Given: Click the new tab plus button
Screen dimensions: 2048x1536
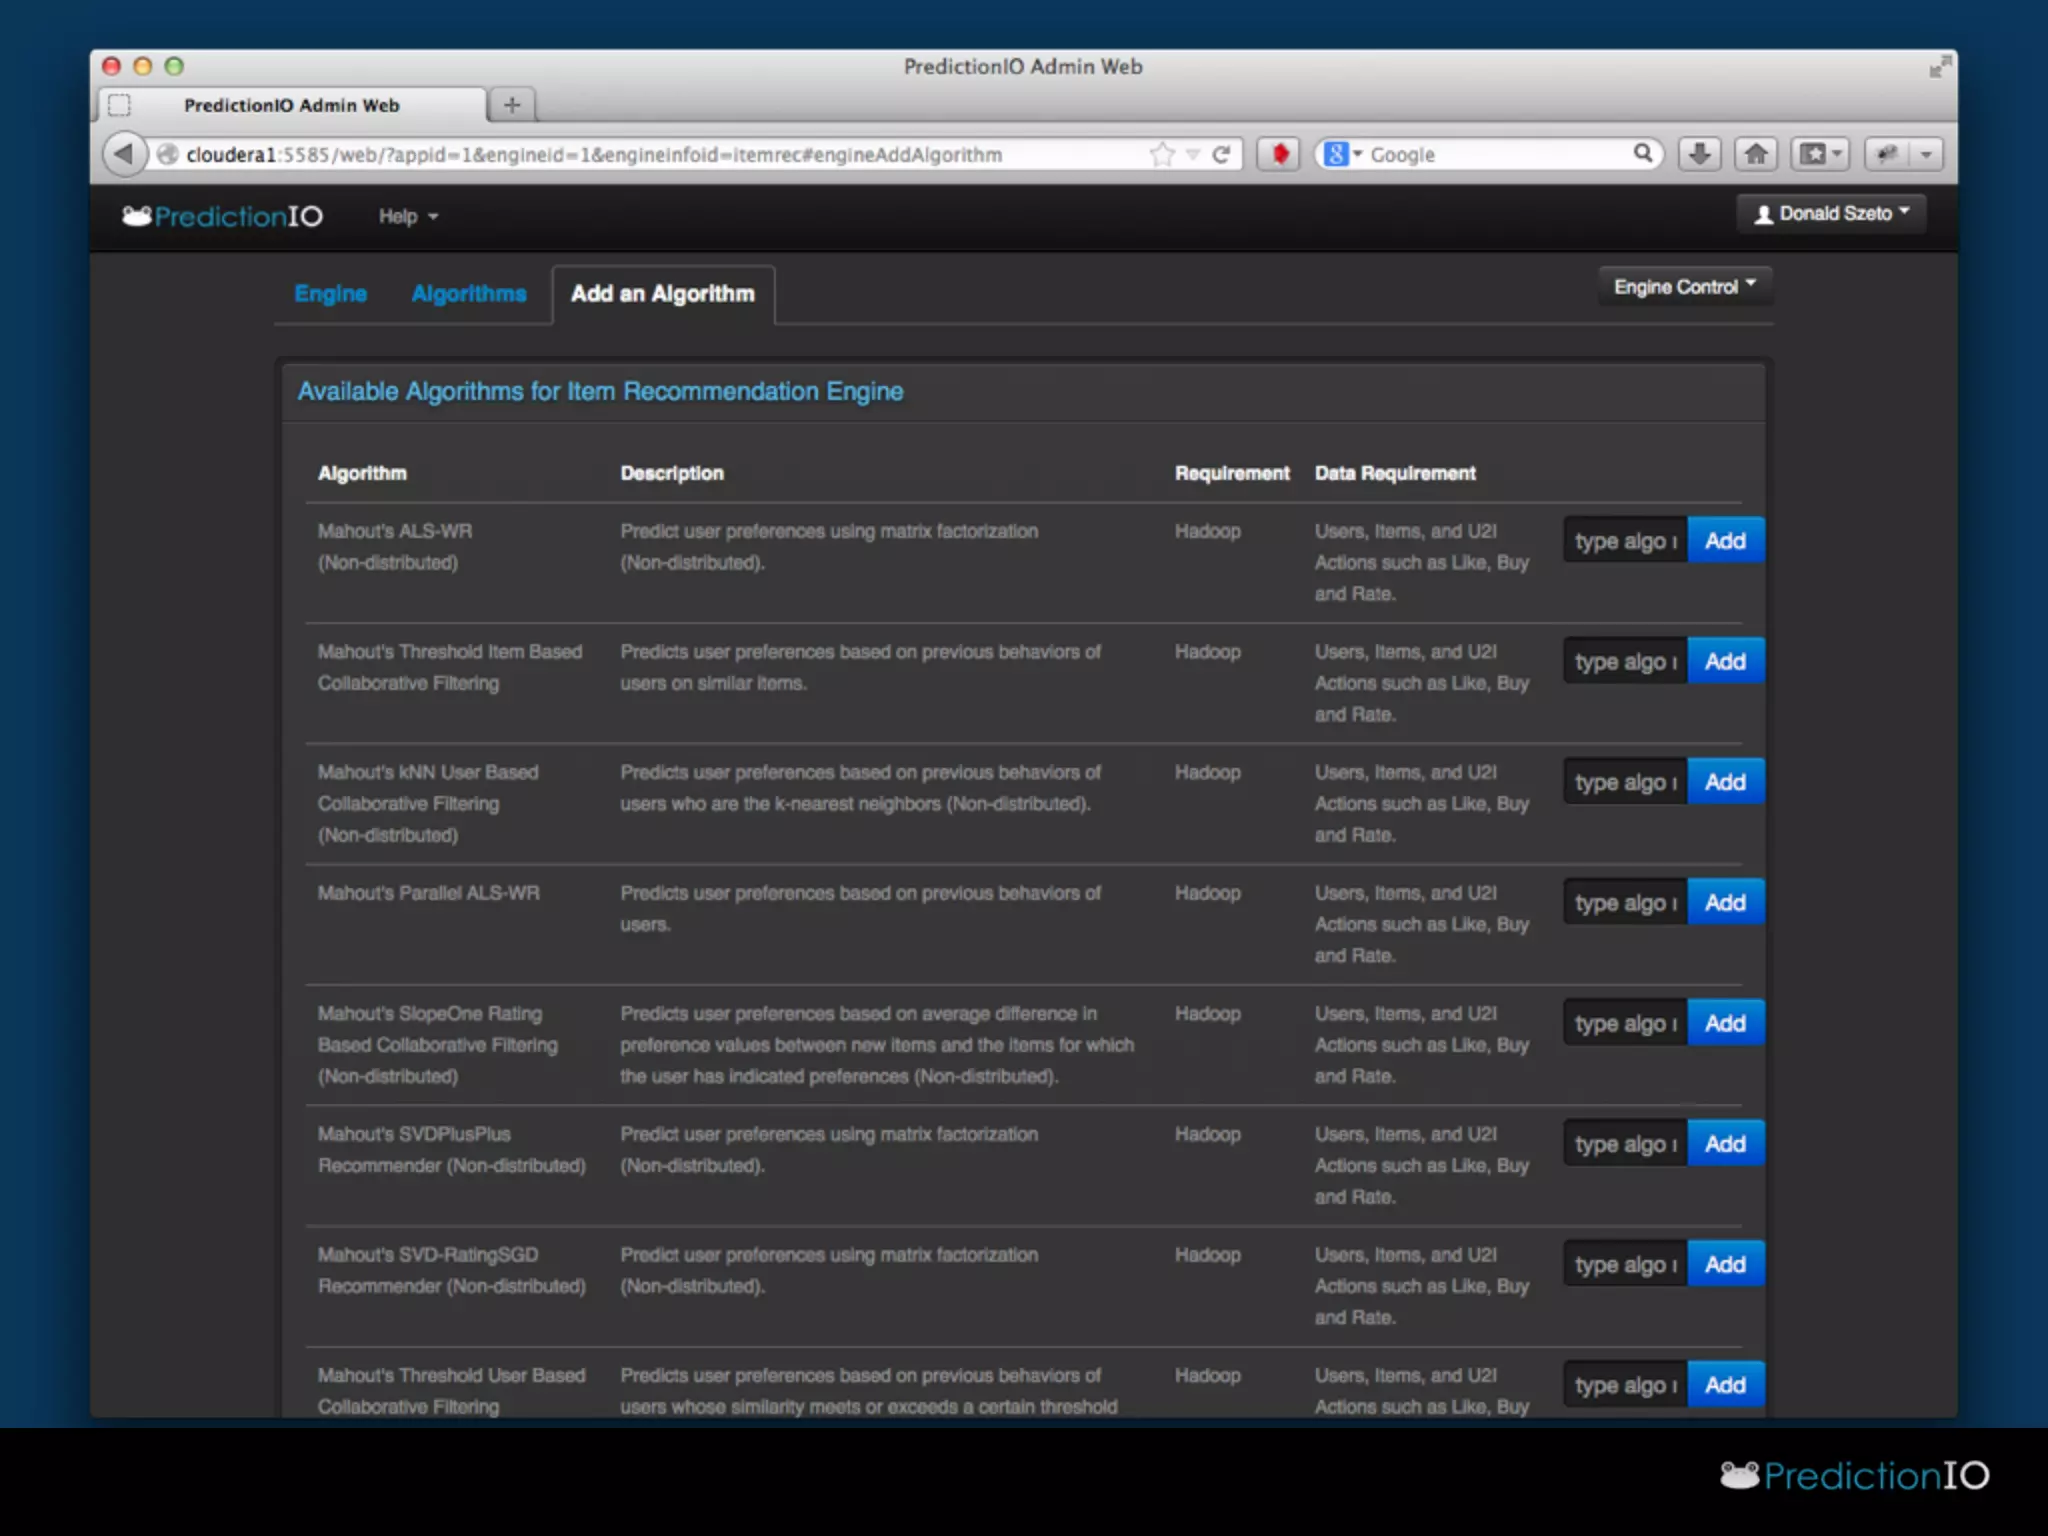Looking at the screenshot, I should [x=512, y=104].
